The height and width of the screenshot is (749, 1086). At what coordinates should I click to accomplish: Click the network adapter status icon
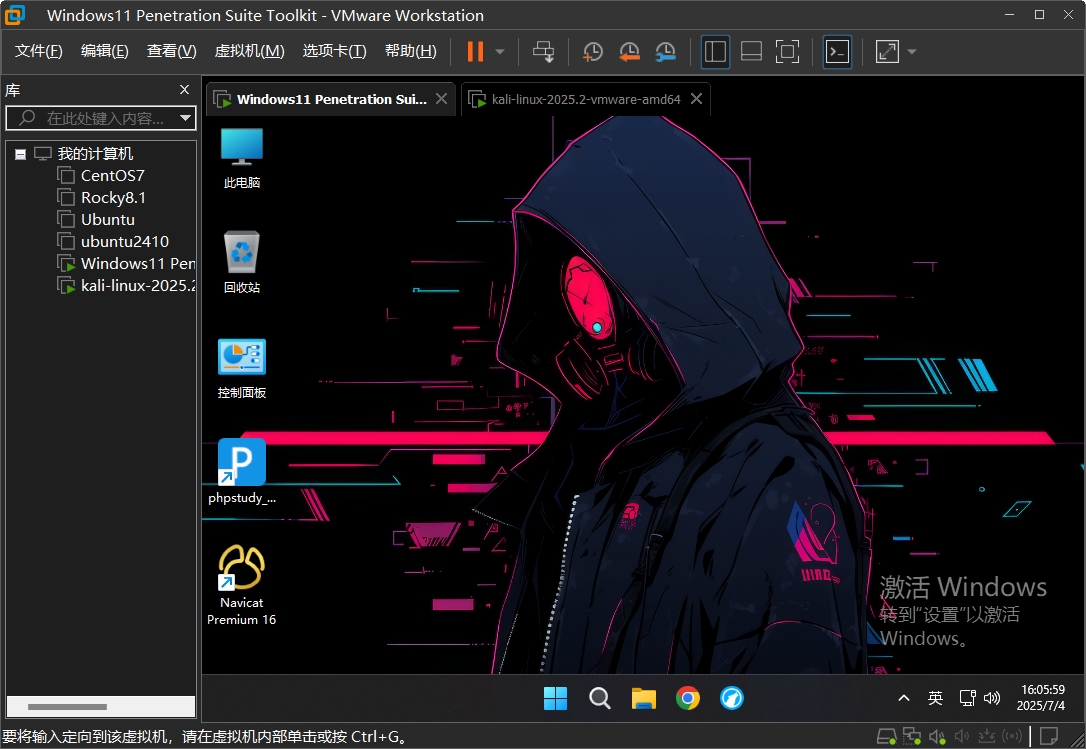coord(911,737)
